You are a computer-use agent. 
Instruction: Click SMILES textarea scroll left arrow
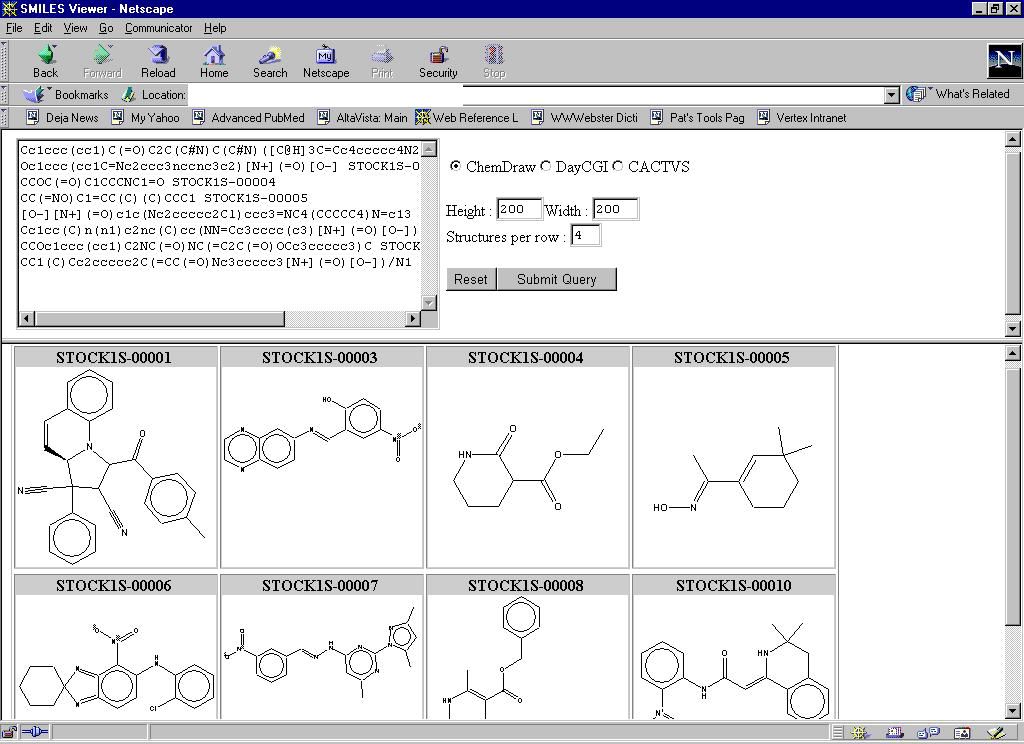(x=26, y=319)
